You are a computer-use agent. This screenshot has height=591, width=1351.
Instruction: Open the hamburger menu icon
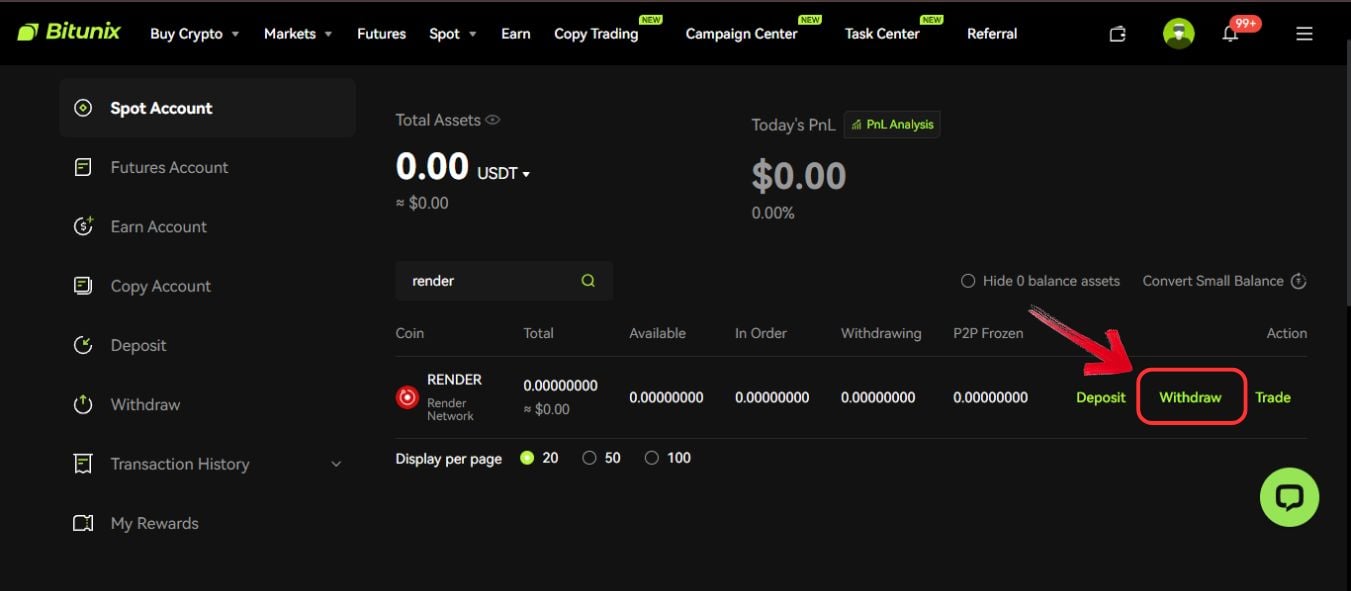[1304, 34]
